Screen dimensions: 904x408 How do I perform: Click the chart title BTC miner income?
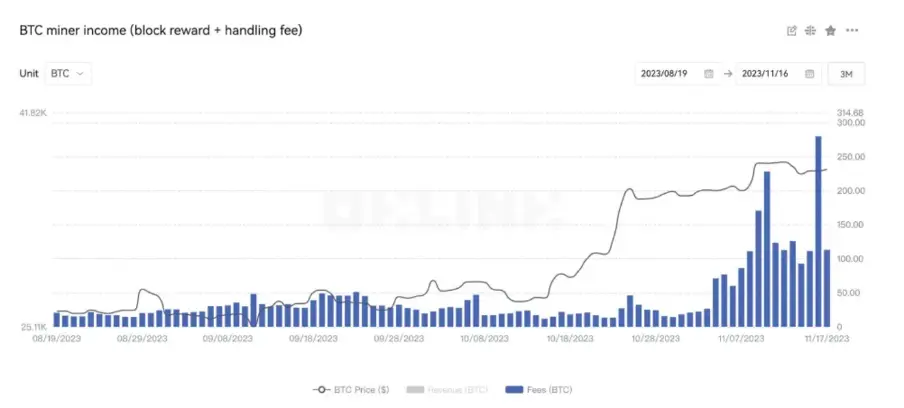point(161,30)
